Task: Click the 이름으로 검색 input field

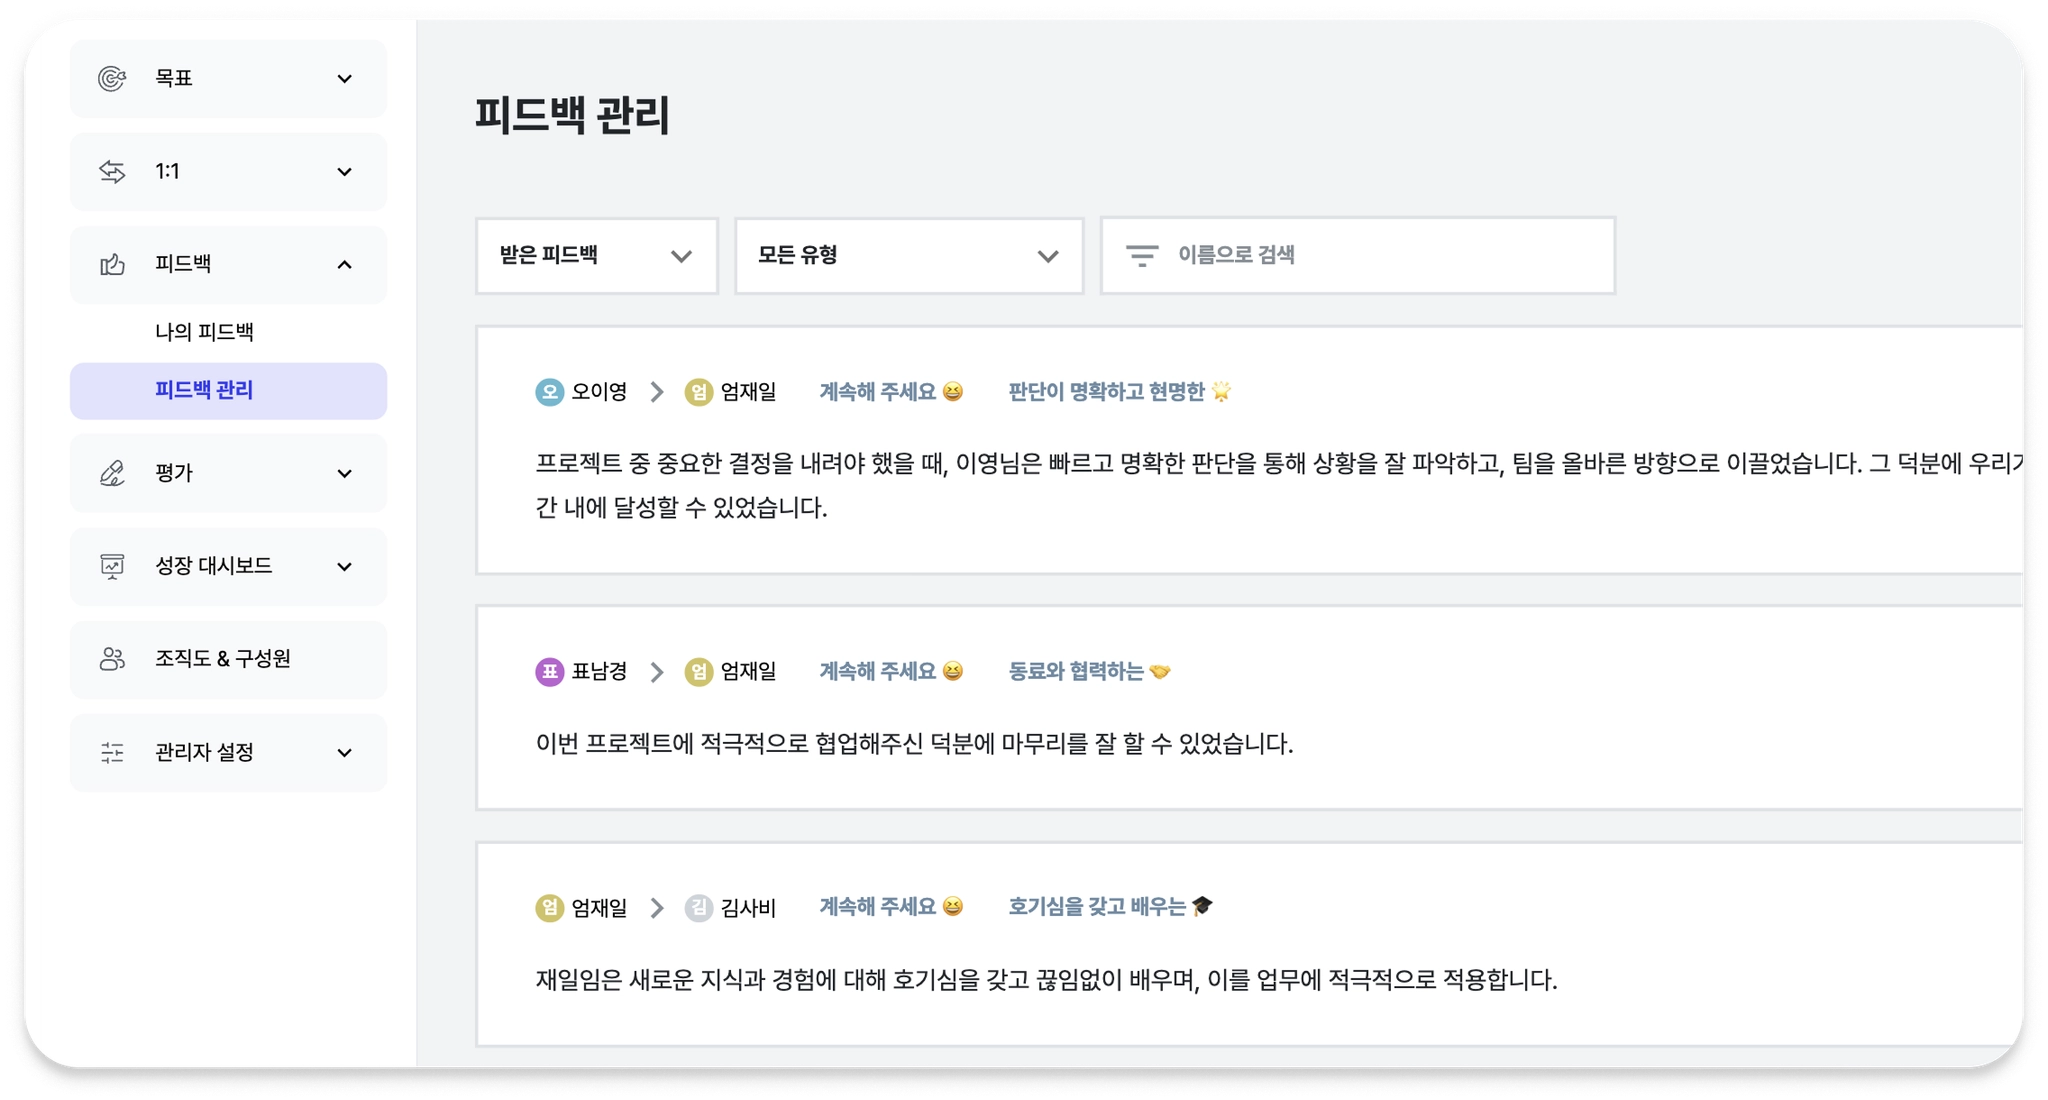Action: click(x=1358, y=256)
